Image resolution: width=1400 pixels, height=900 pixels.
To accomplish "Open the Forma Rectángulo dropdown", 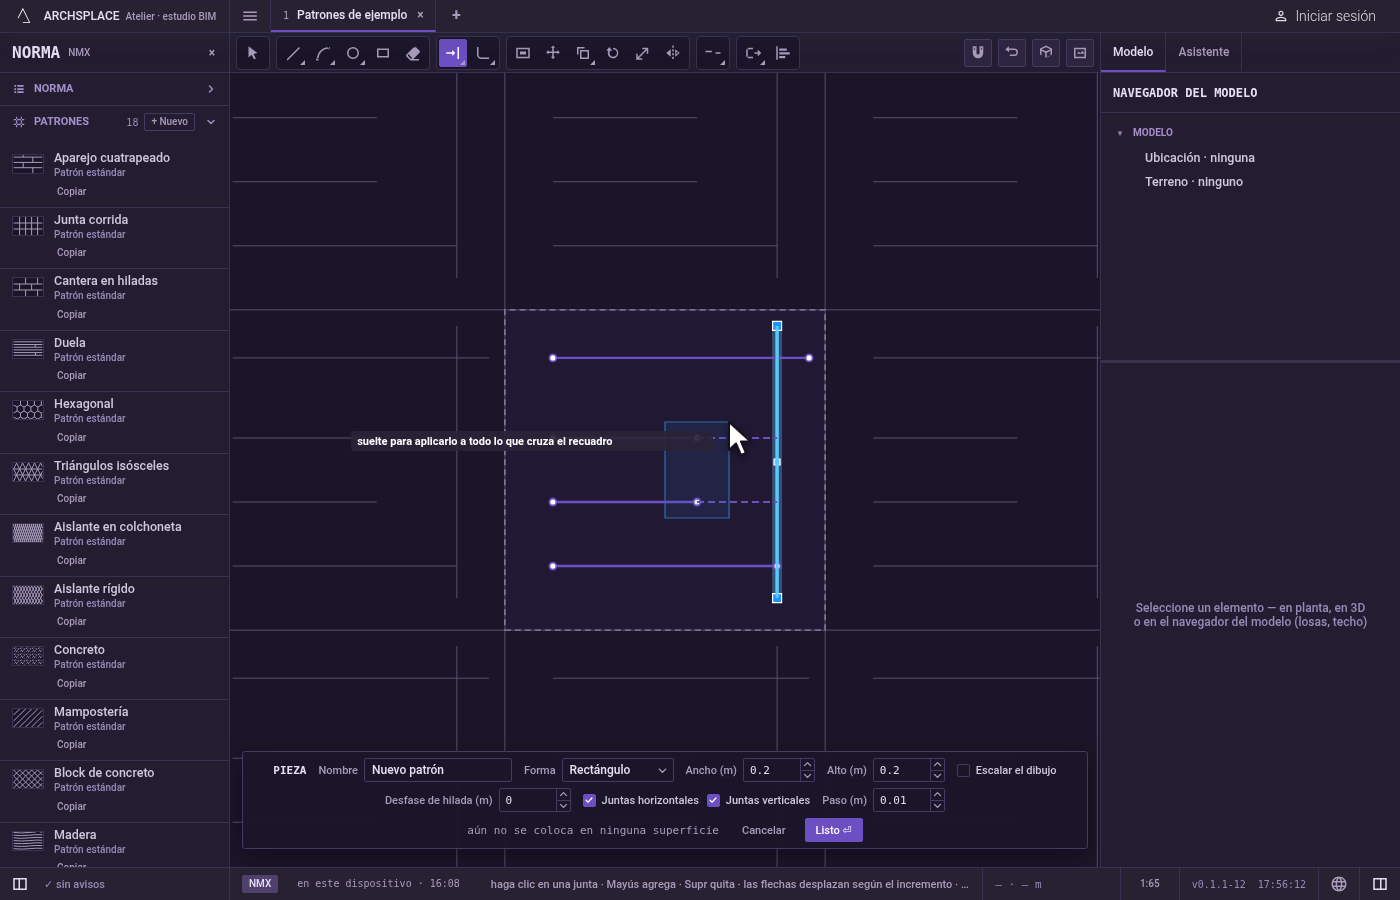I will 617,770.
